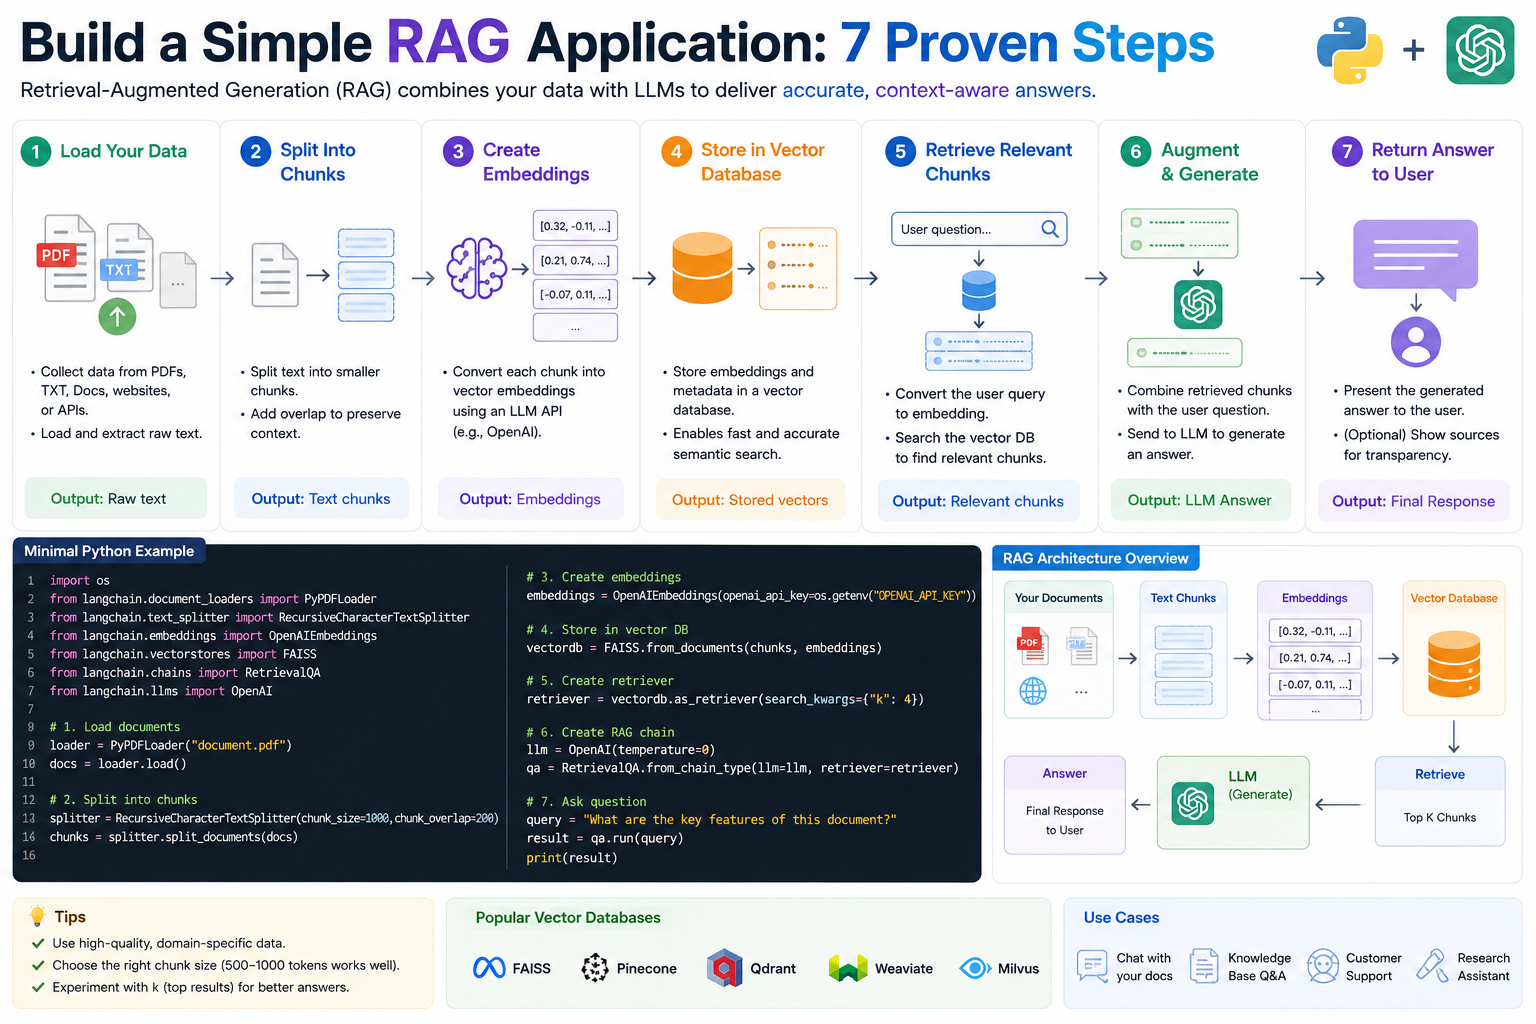Click the Output: Text chunks box
The image size is (1536, 1024).
click(x=321, y=498)
